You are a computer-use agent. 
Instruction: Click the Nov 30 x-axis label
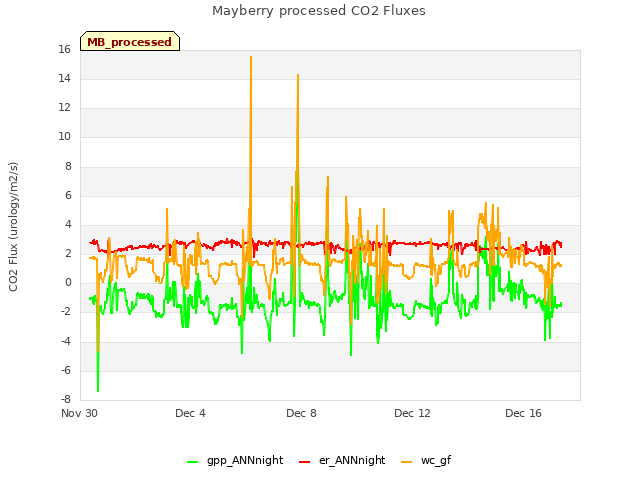[x=79, y=413]
